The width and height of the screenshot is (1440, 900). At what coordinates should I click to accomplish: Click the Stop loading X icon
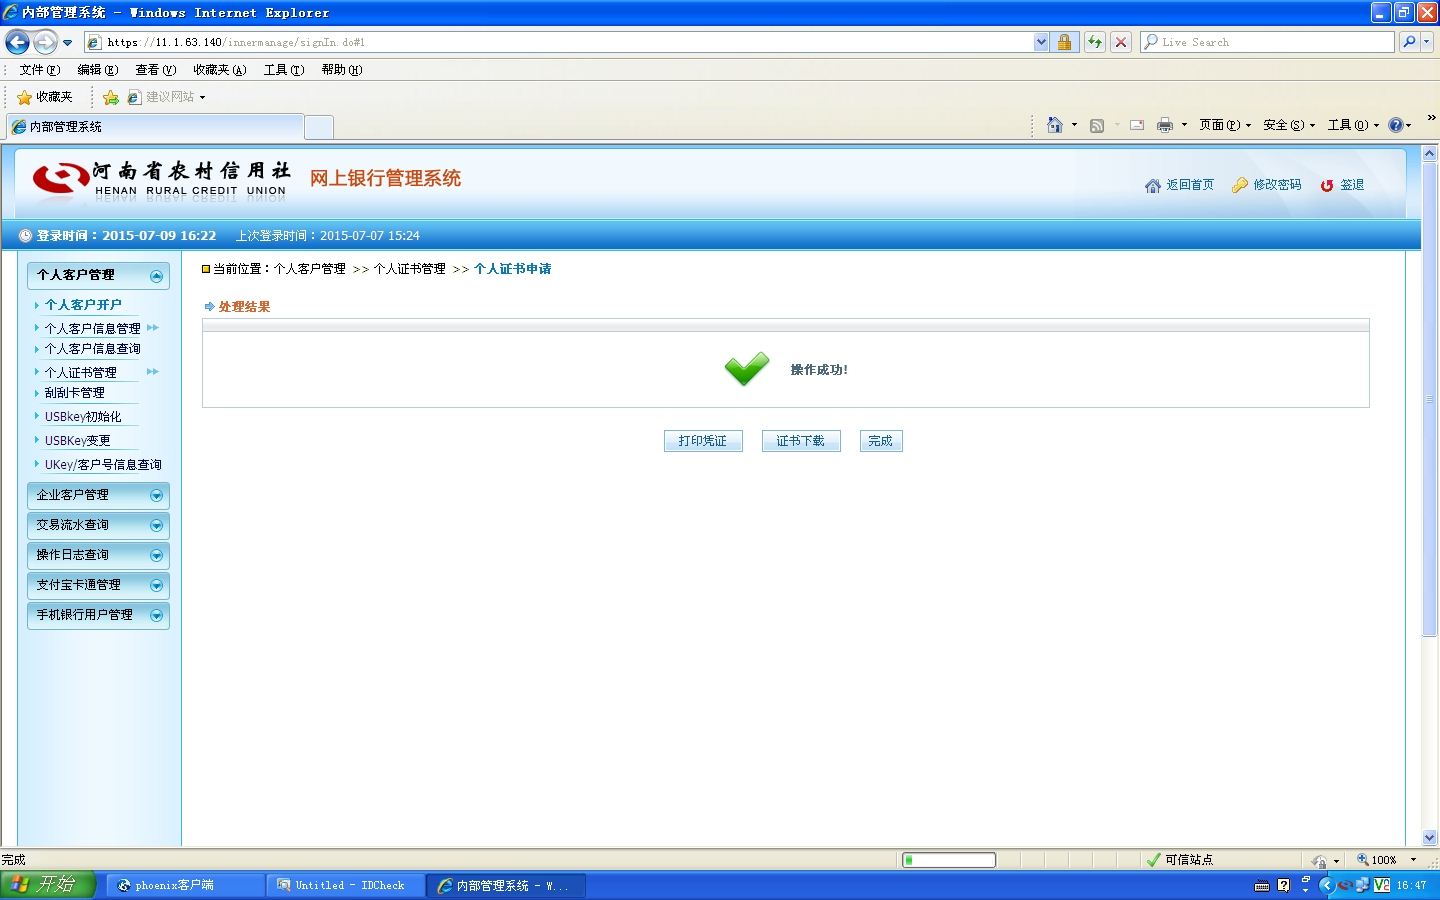coord(1121,42)
